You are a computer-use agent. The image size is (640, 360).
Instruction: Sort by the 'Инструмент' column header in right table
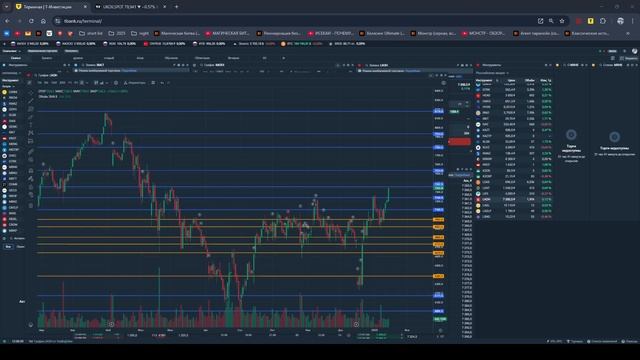tap(484, 80)
